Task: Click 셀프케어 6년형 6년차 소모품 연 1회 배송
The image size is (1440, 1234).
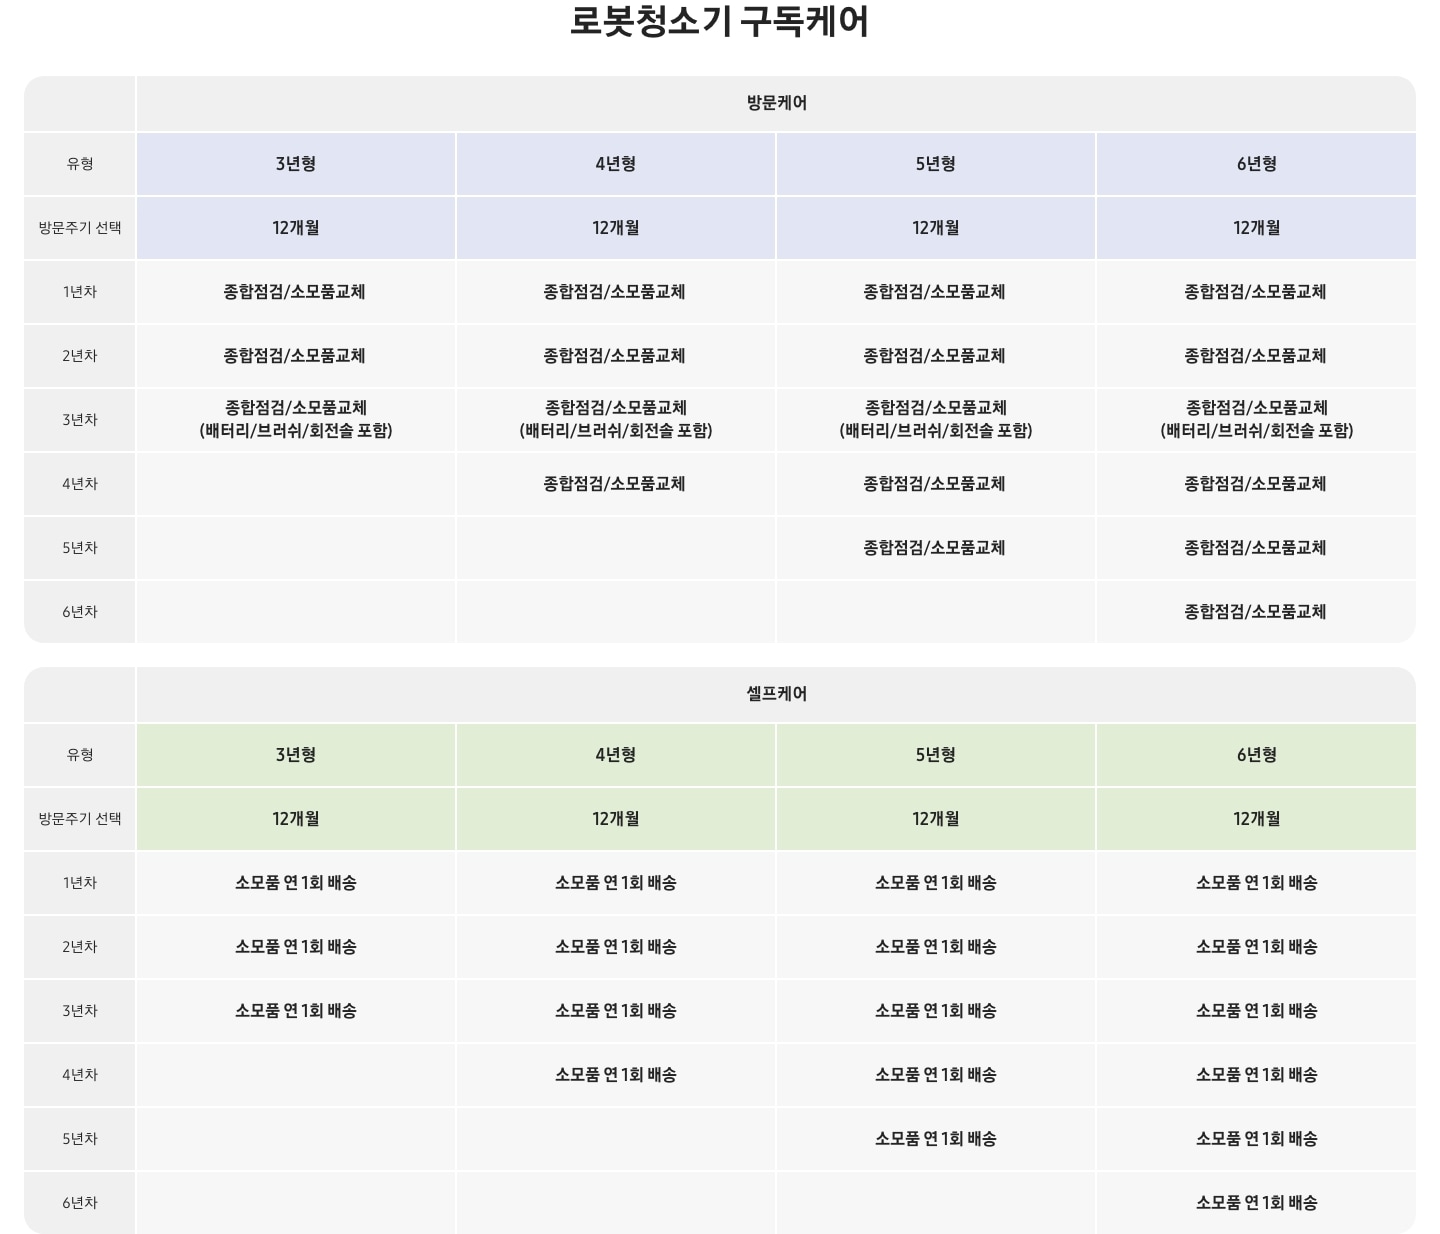Action: pyautogui.click(x=1257, y=1203)
